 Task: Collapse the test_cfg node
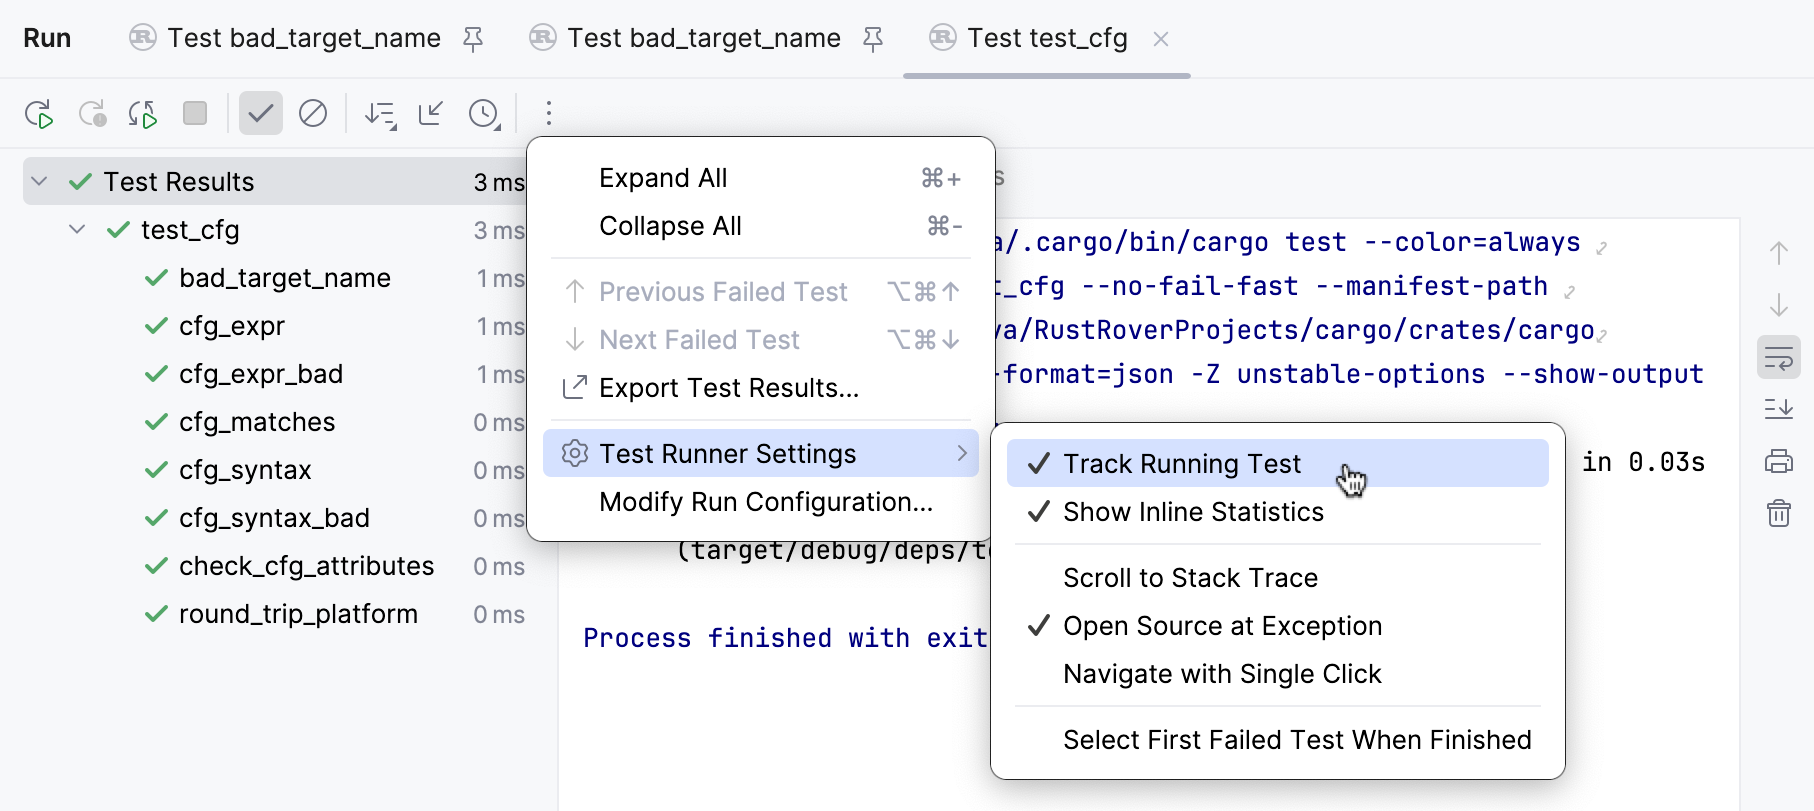(77, 229)
